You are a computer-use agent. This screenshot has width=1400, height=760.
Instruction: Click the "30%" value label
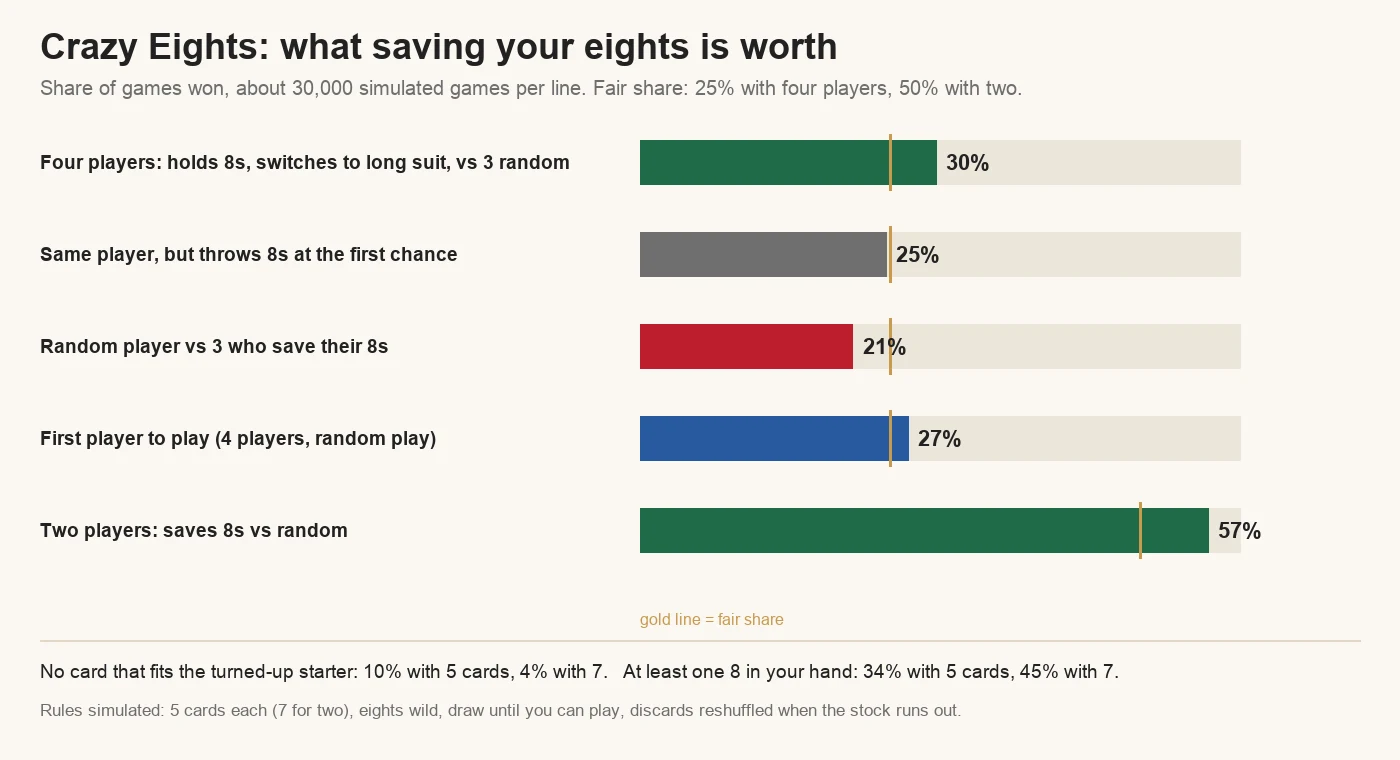click(967, 163)
